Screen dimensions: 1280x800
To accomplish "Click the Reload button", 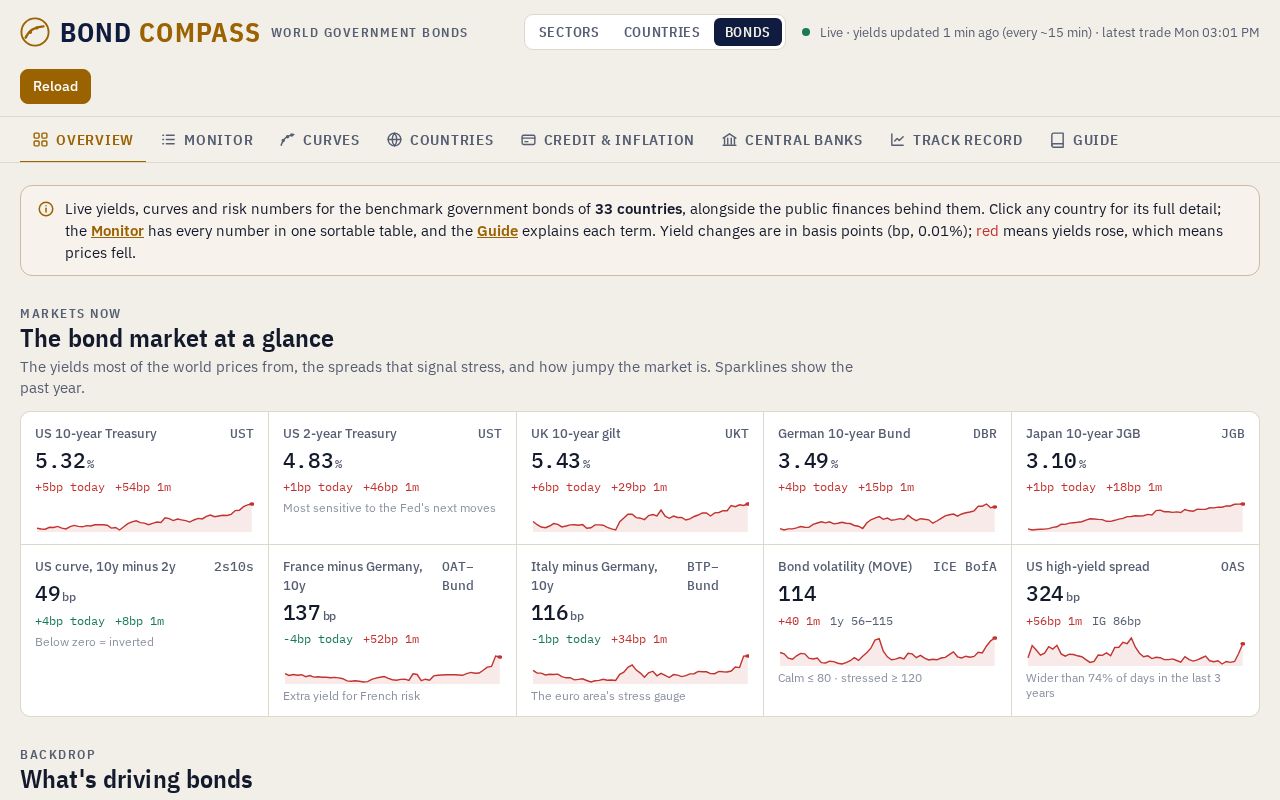I will (55, 86).
